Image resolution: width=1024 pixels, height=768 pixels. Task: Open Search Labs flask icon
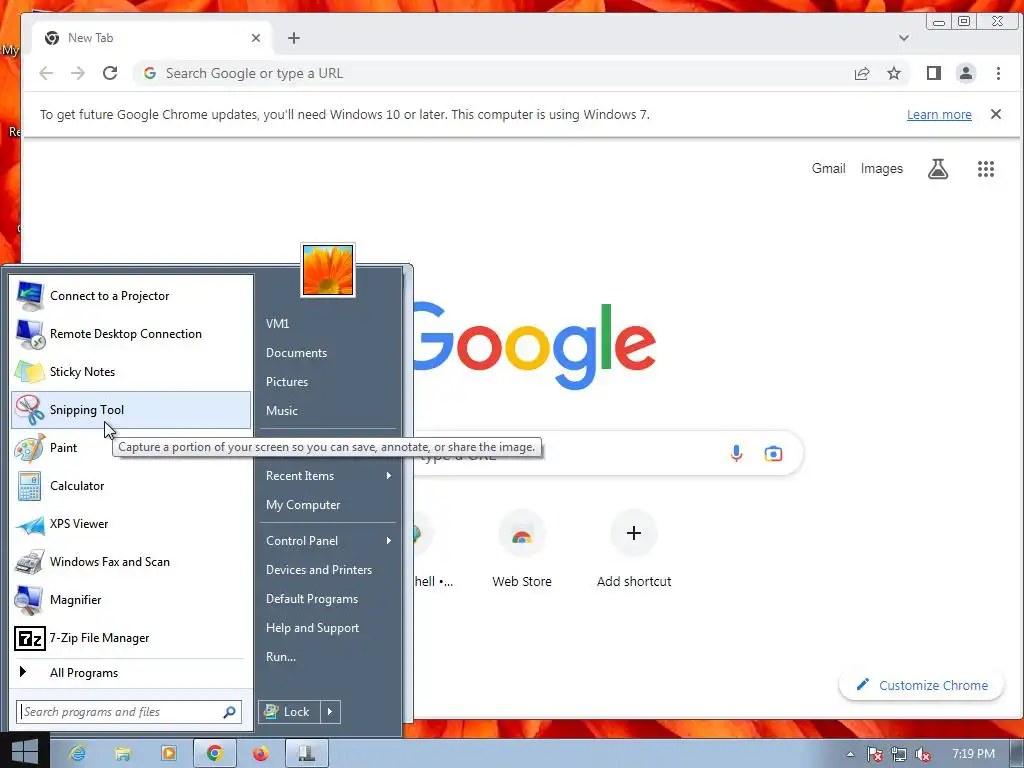tap(938, 169)
